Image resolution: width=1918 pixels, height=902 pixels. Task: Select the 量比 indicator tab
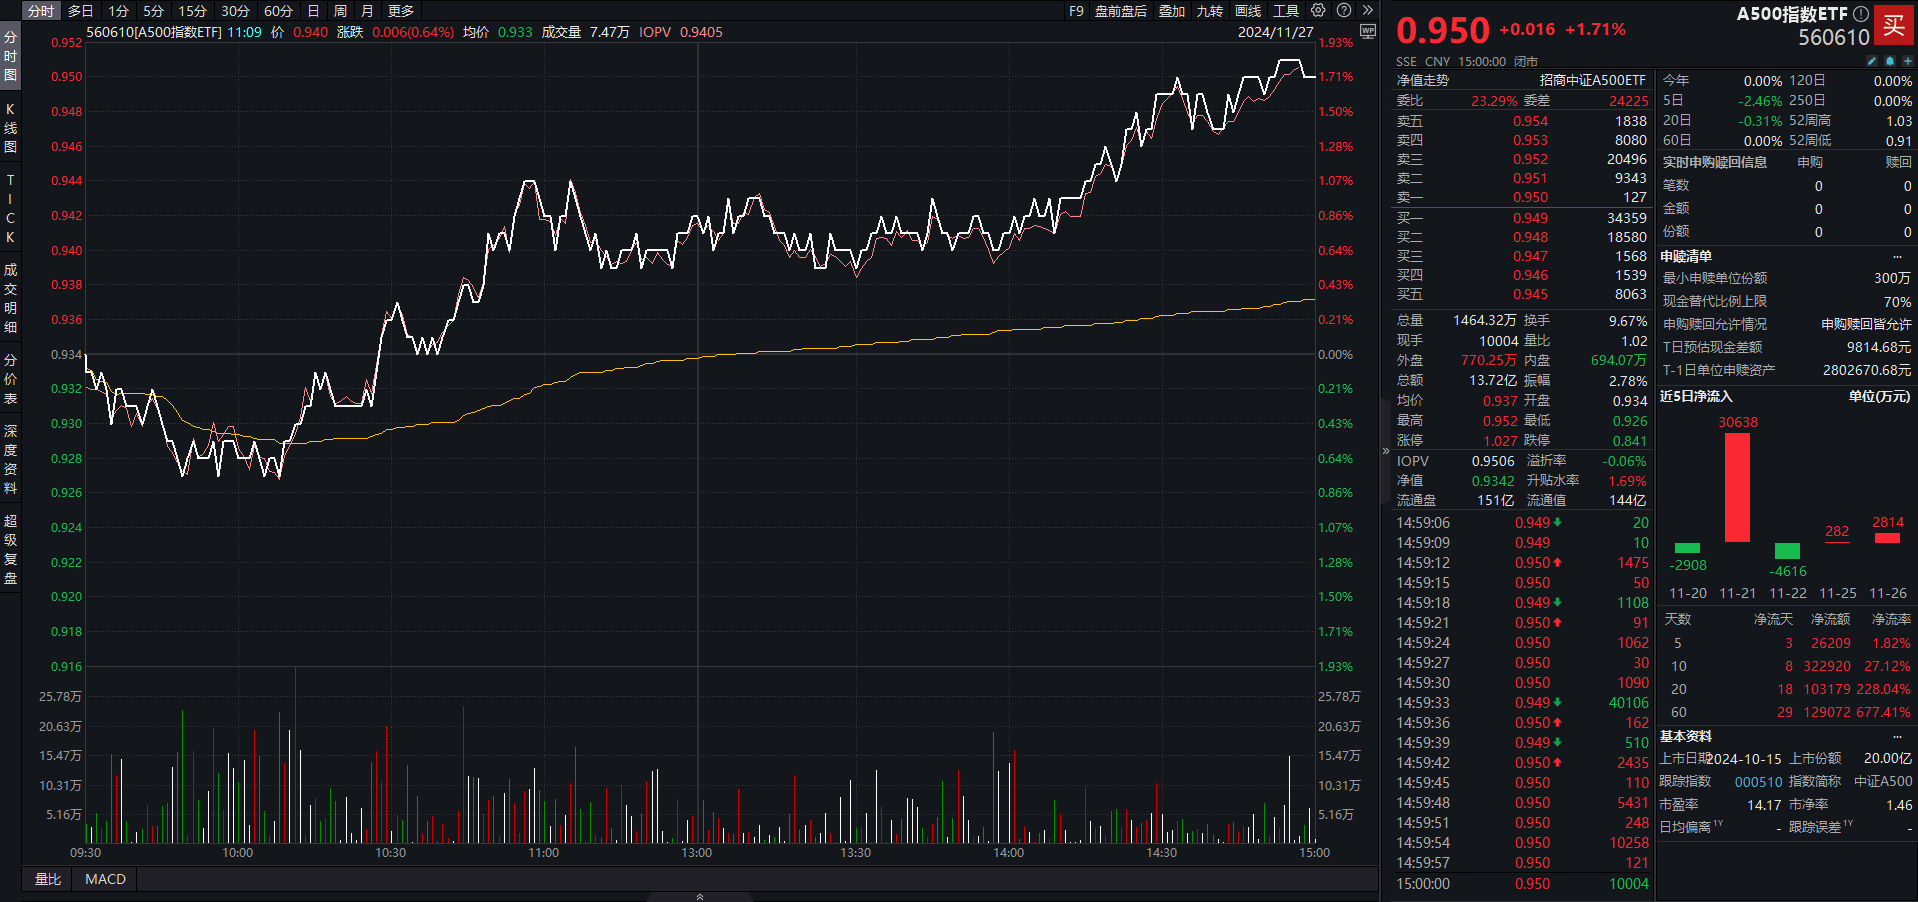[48, 879]
